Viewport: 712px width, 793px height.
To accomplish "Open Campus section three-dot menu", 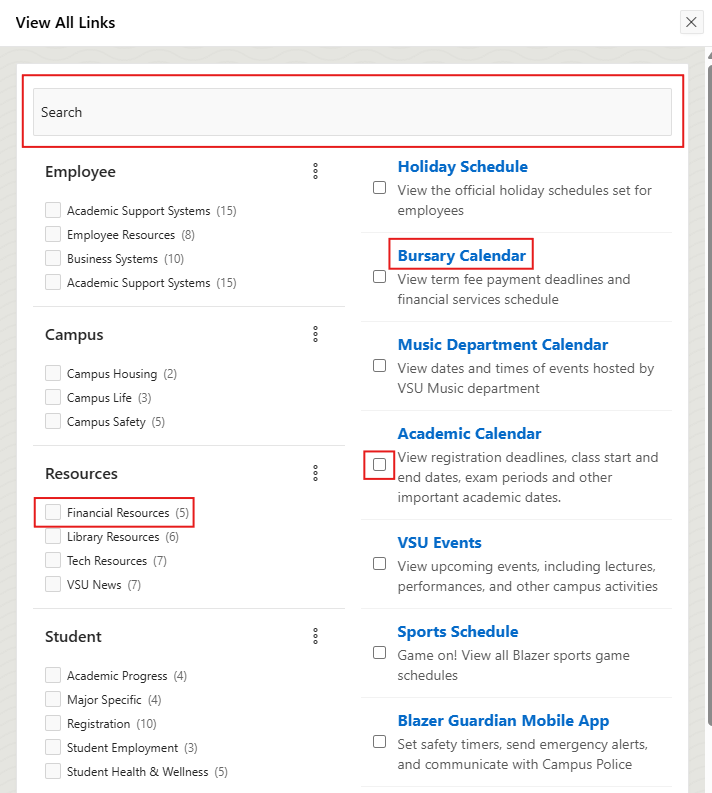I will click(x=315, y=335).
